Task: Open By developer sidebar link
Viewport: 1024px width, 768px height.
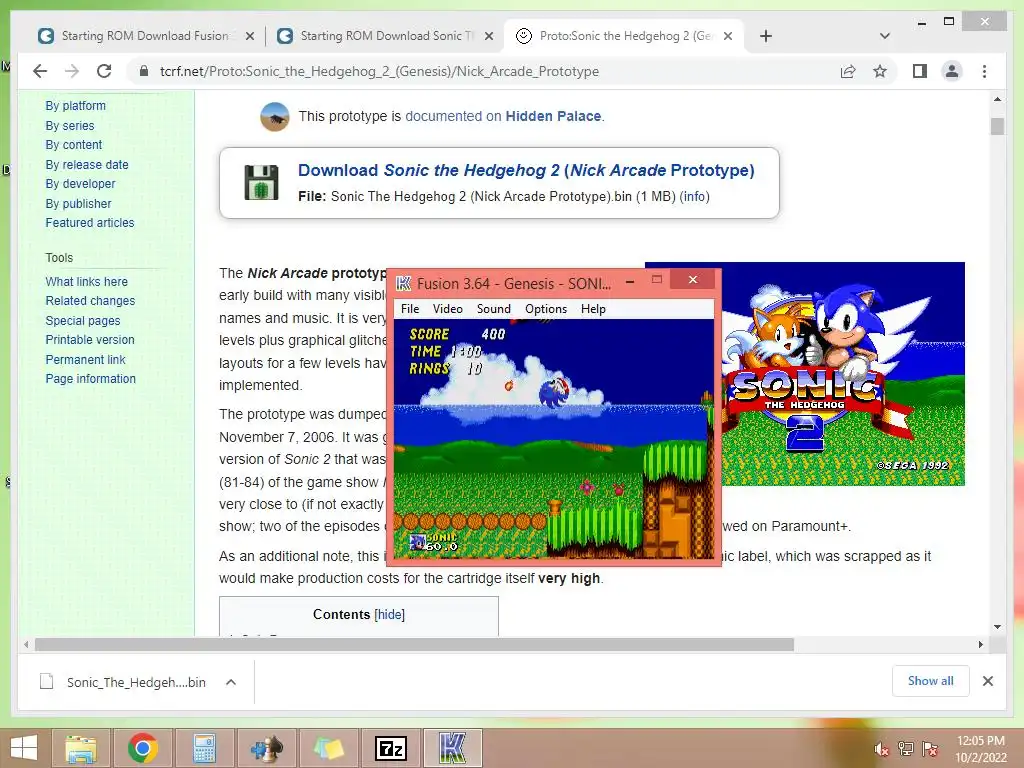Action: 80,184
